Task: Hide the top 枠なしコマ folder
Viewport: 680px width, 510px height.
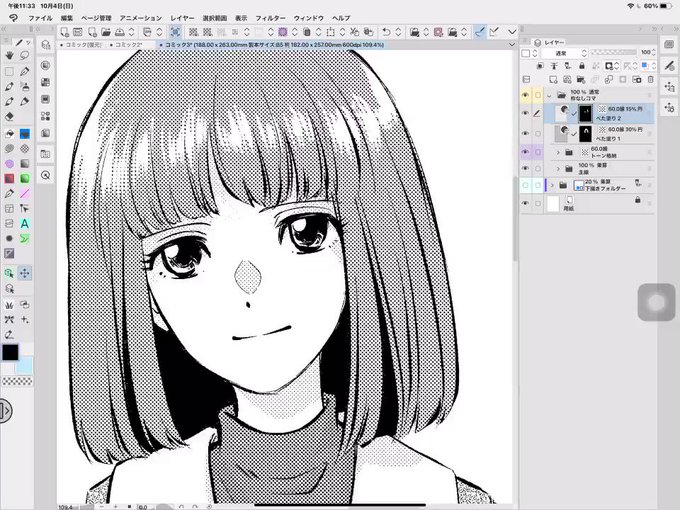Action: (526, 95)
